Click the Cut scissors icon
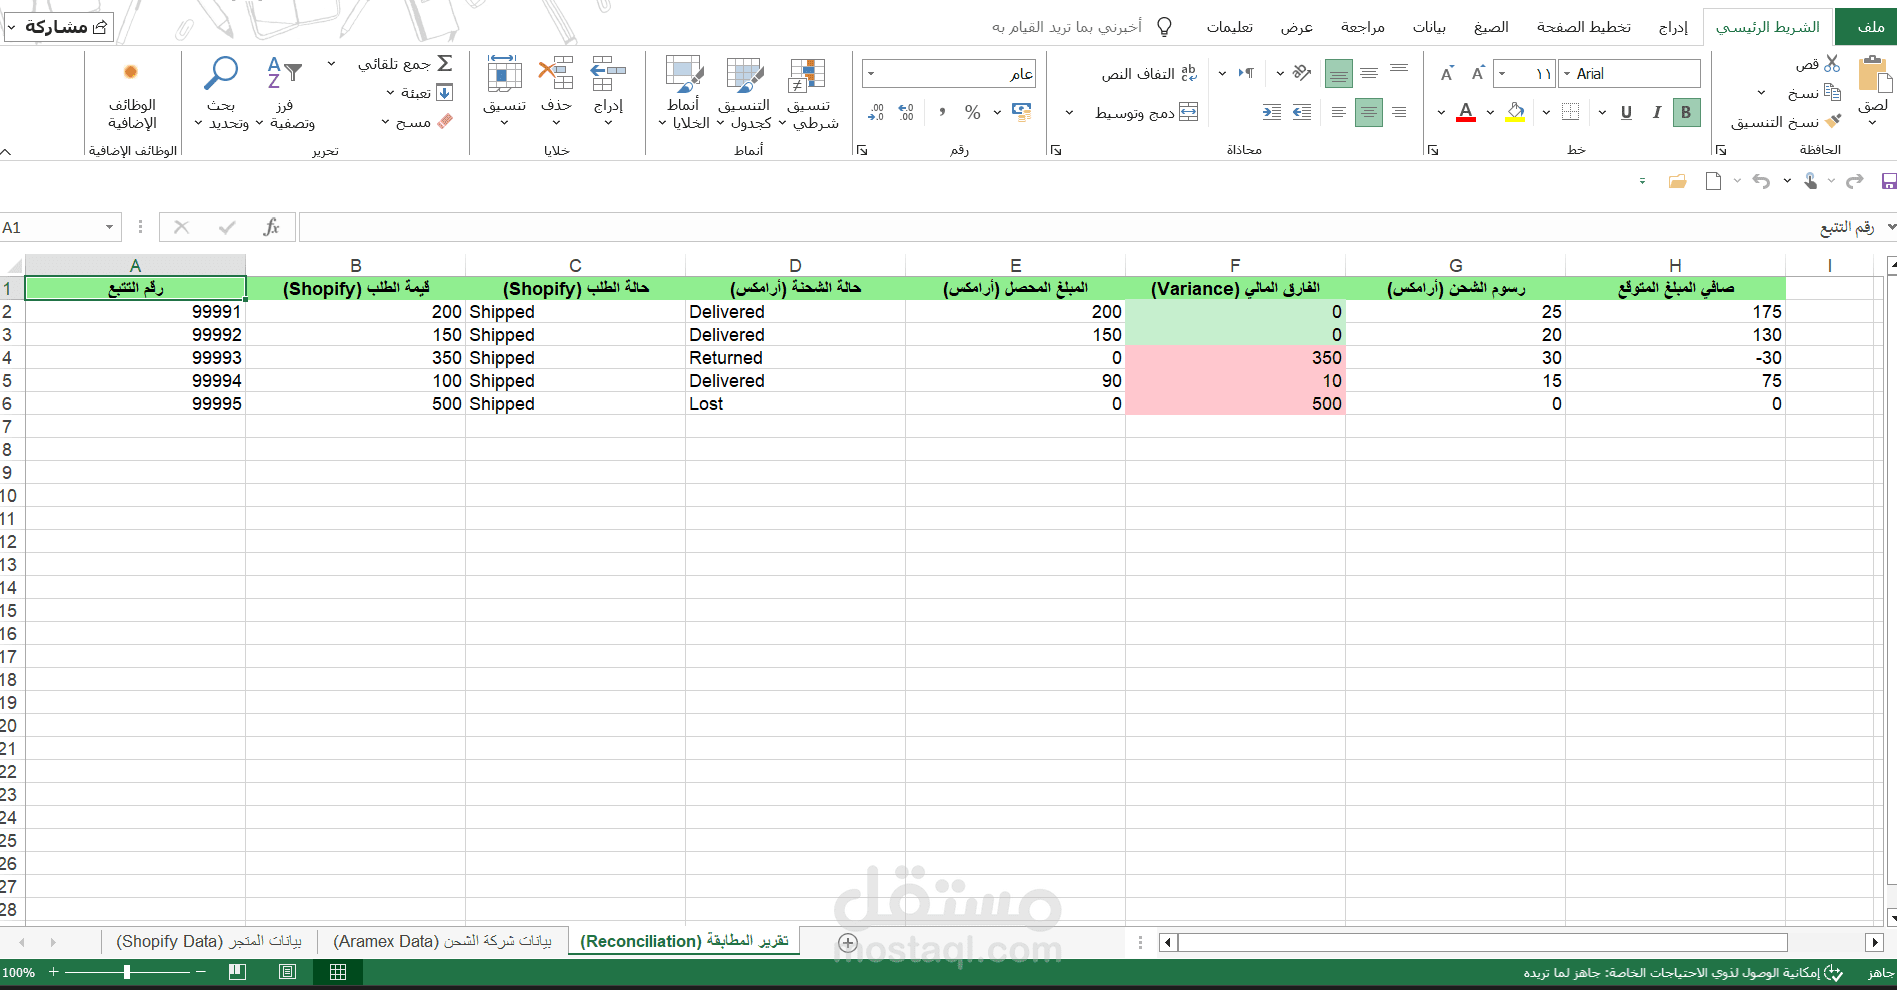The image size is (1897, 990). [1832, 64]
